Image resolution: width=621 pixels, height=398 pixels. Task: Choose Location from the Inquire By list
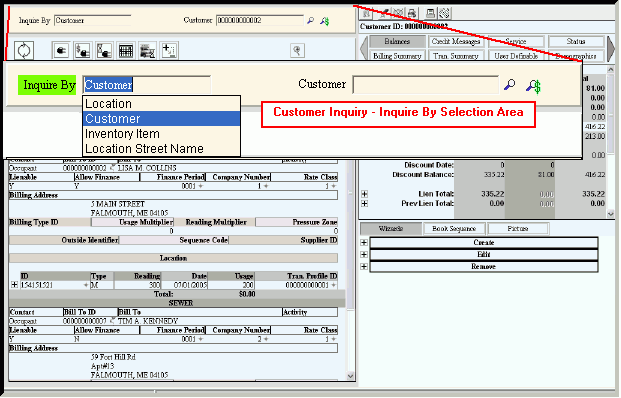pos(162,104)
